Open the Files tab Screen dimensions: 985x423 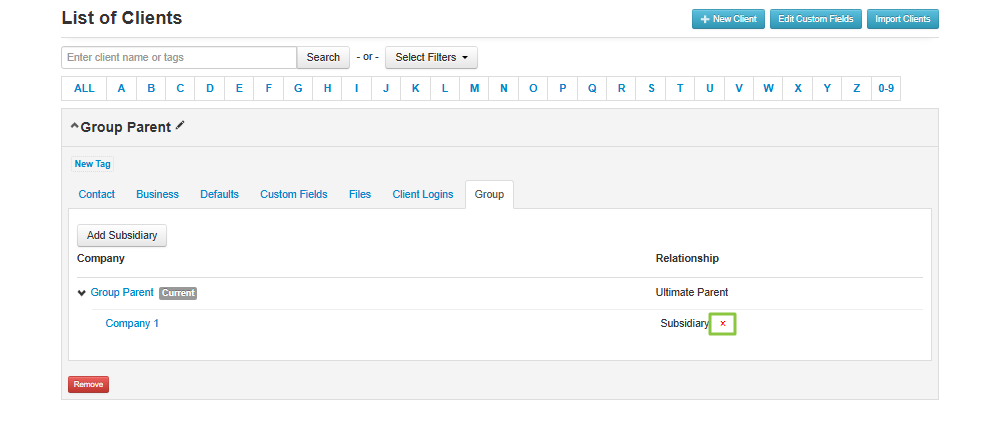(360, 194)
